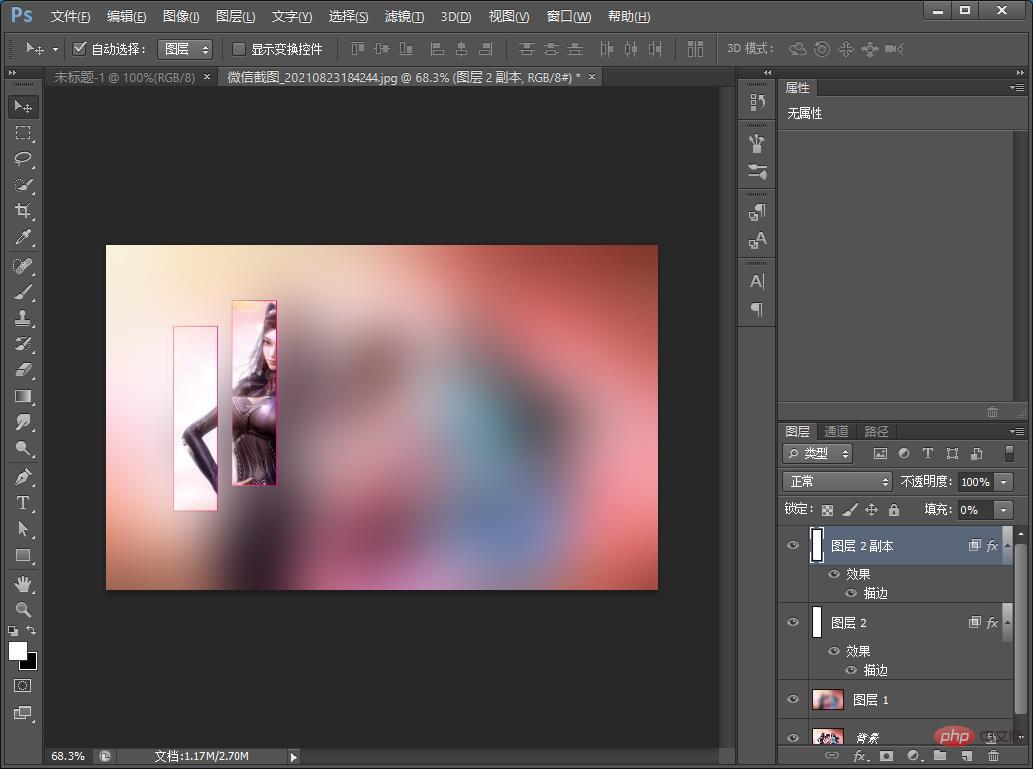Open the 滤镜 menu
This screenshot has height=769, width=1033.
(405, 16)
